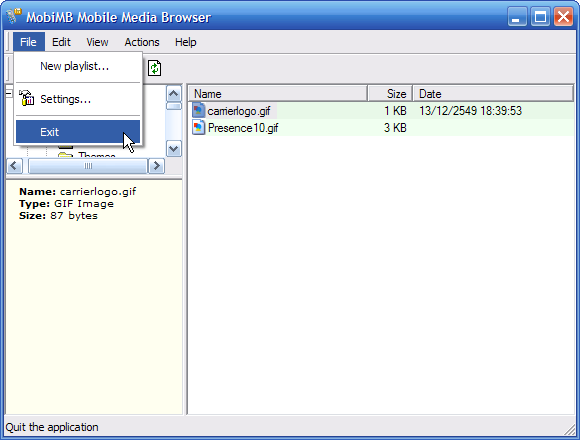The width and height of the screenshot is (580, 440).
Task: Click the MobiMB app icon in title bar
Action: click(13, 16)
